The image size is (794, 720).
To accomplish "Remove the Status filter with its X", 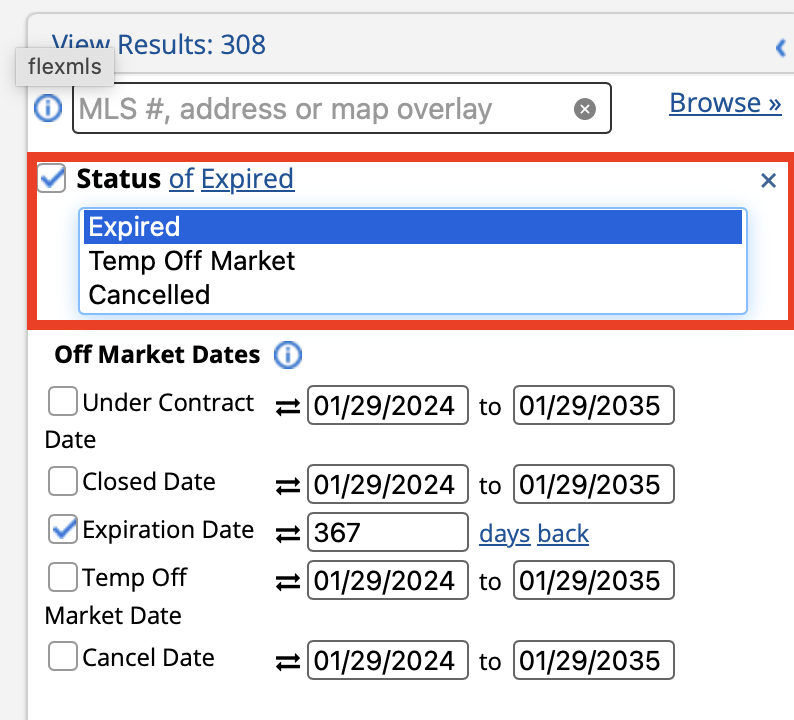I will tap(768, 180).
